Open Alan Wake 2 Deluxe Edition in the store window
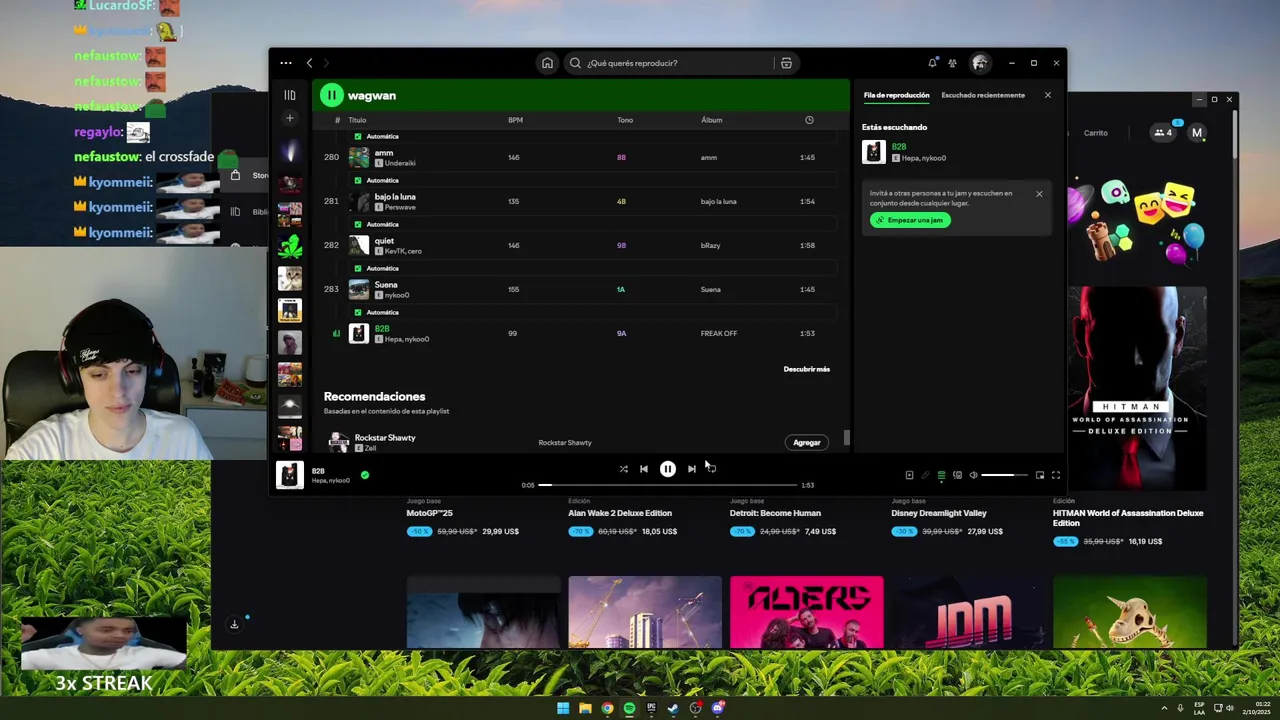 point(620,513)
